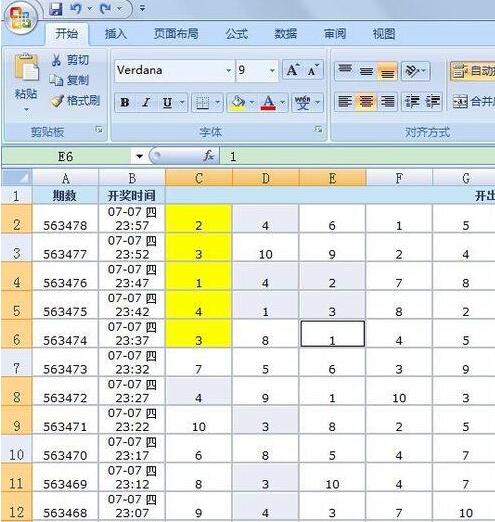
Task: Open the Name Box dropdown arrow
Action: point(139,156)
